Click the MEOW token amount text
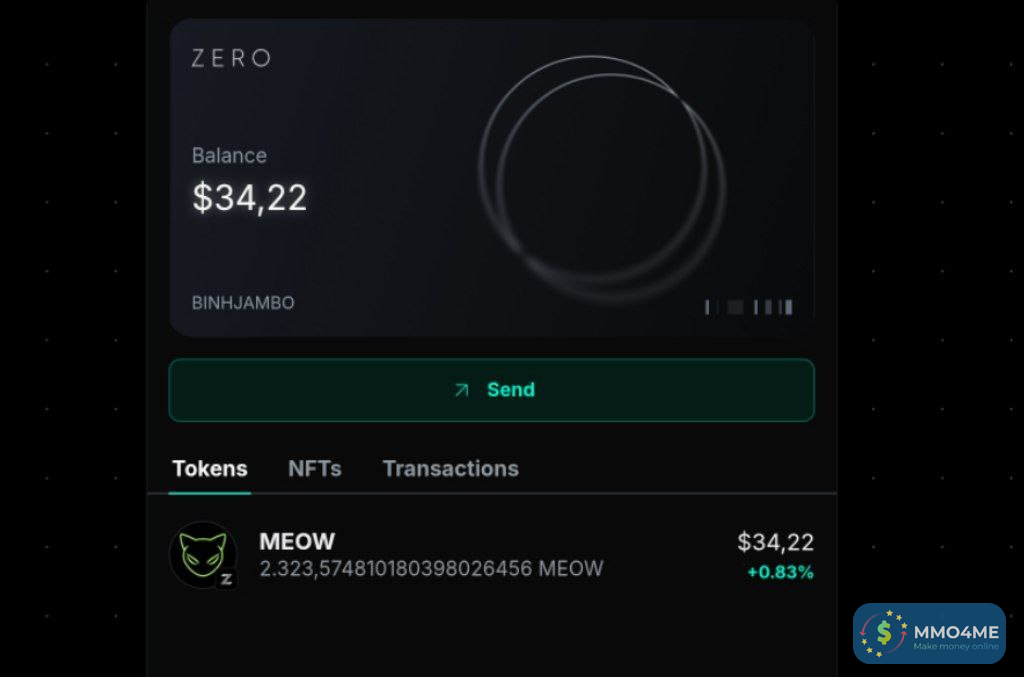 pos(431,569)
